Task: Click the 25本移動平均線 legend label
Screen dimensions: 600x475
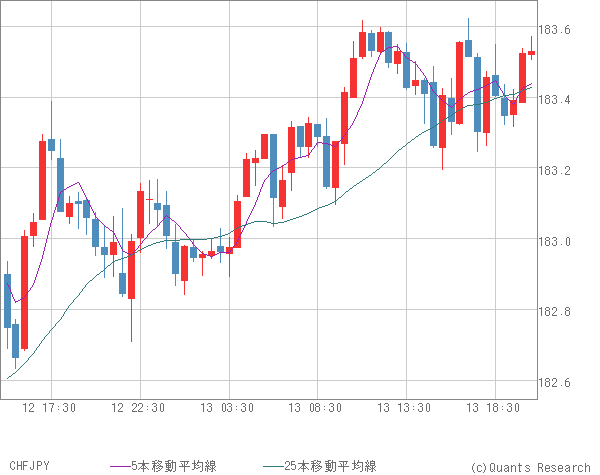Action: [x=330, y=466]
